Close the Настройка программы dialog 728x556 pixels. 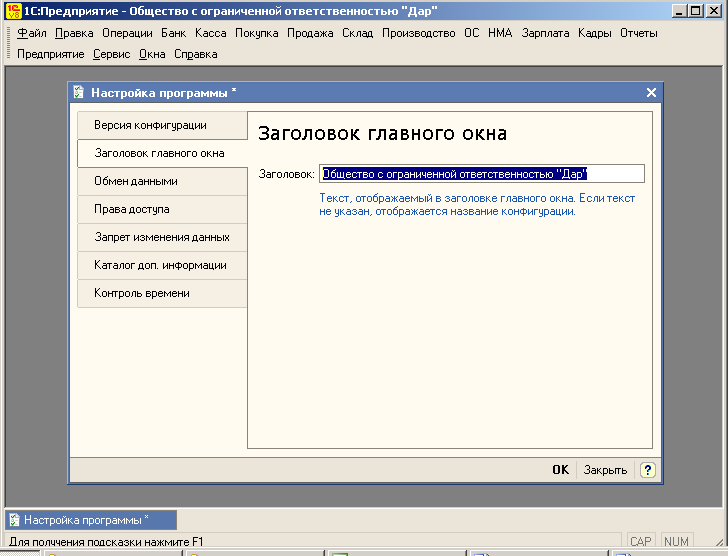651,93
